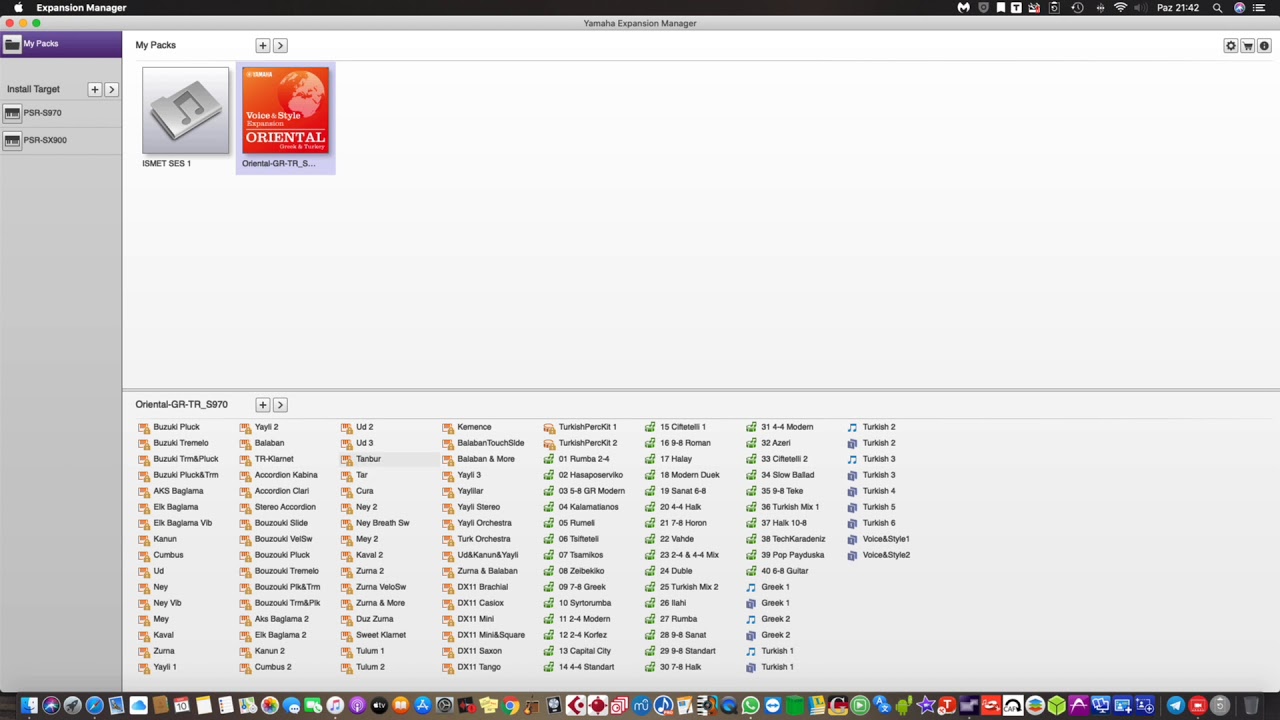The image size is (1280, 720).
Task: Click the Voice&Style2 registration icon
Action: click(852, 555)
